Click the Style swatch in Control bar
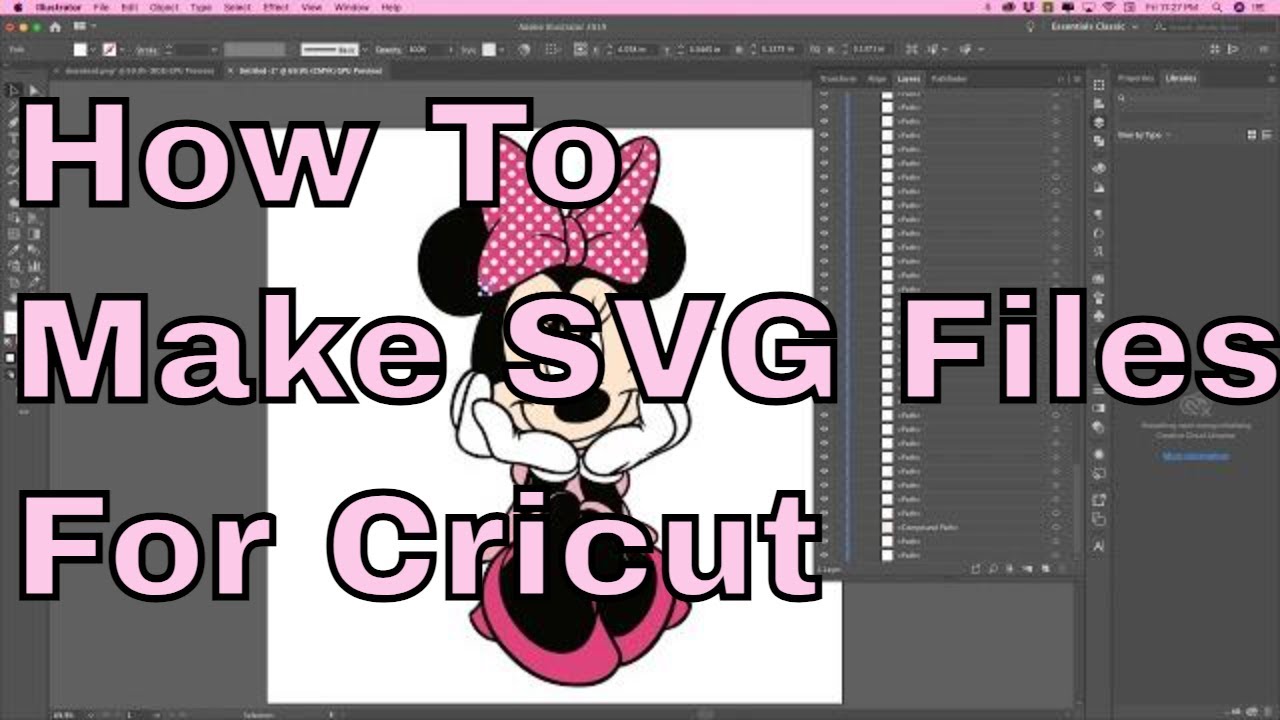The width and height of the screenshot is (1280, 720). pyautogui.click(x=491, y=49)
